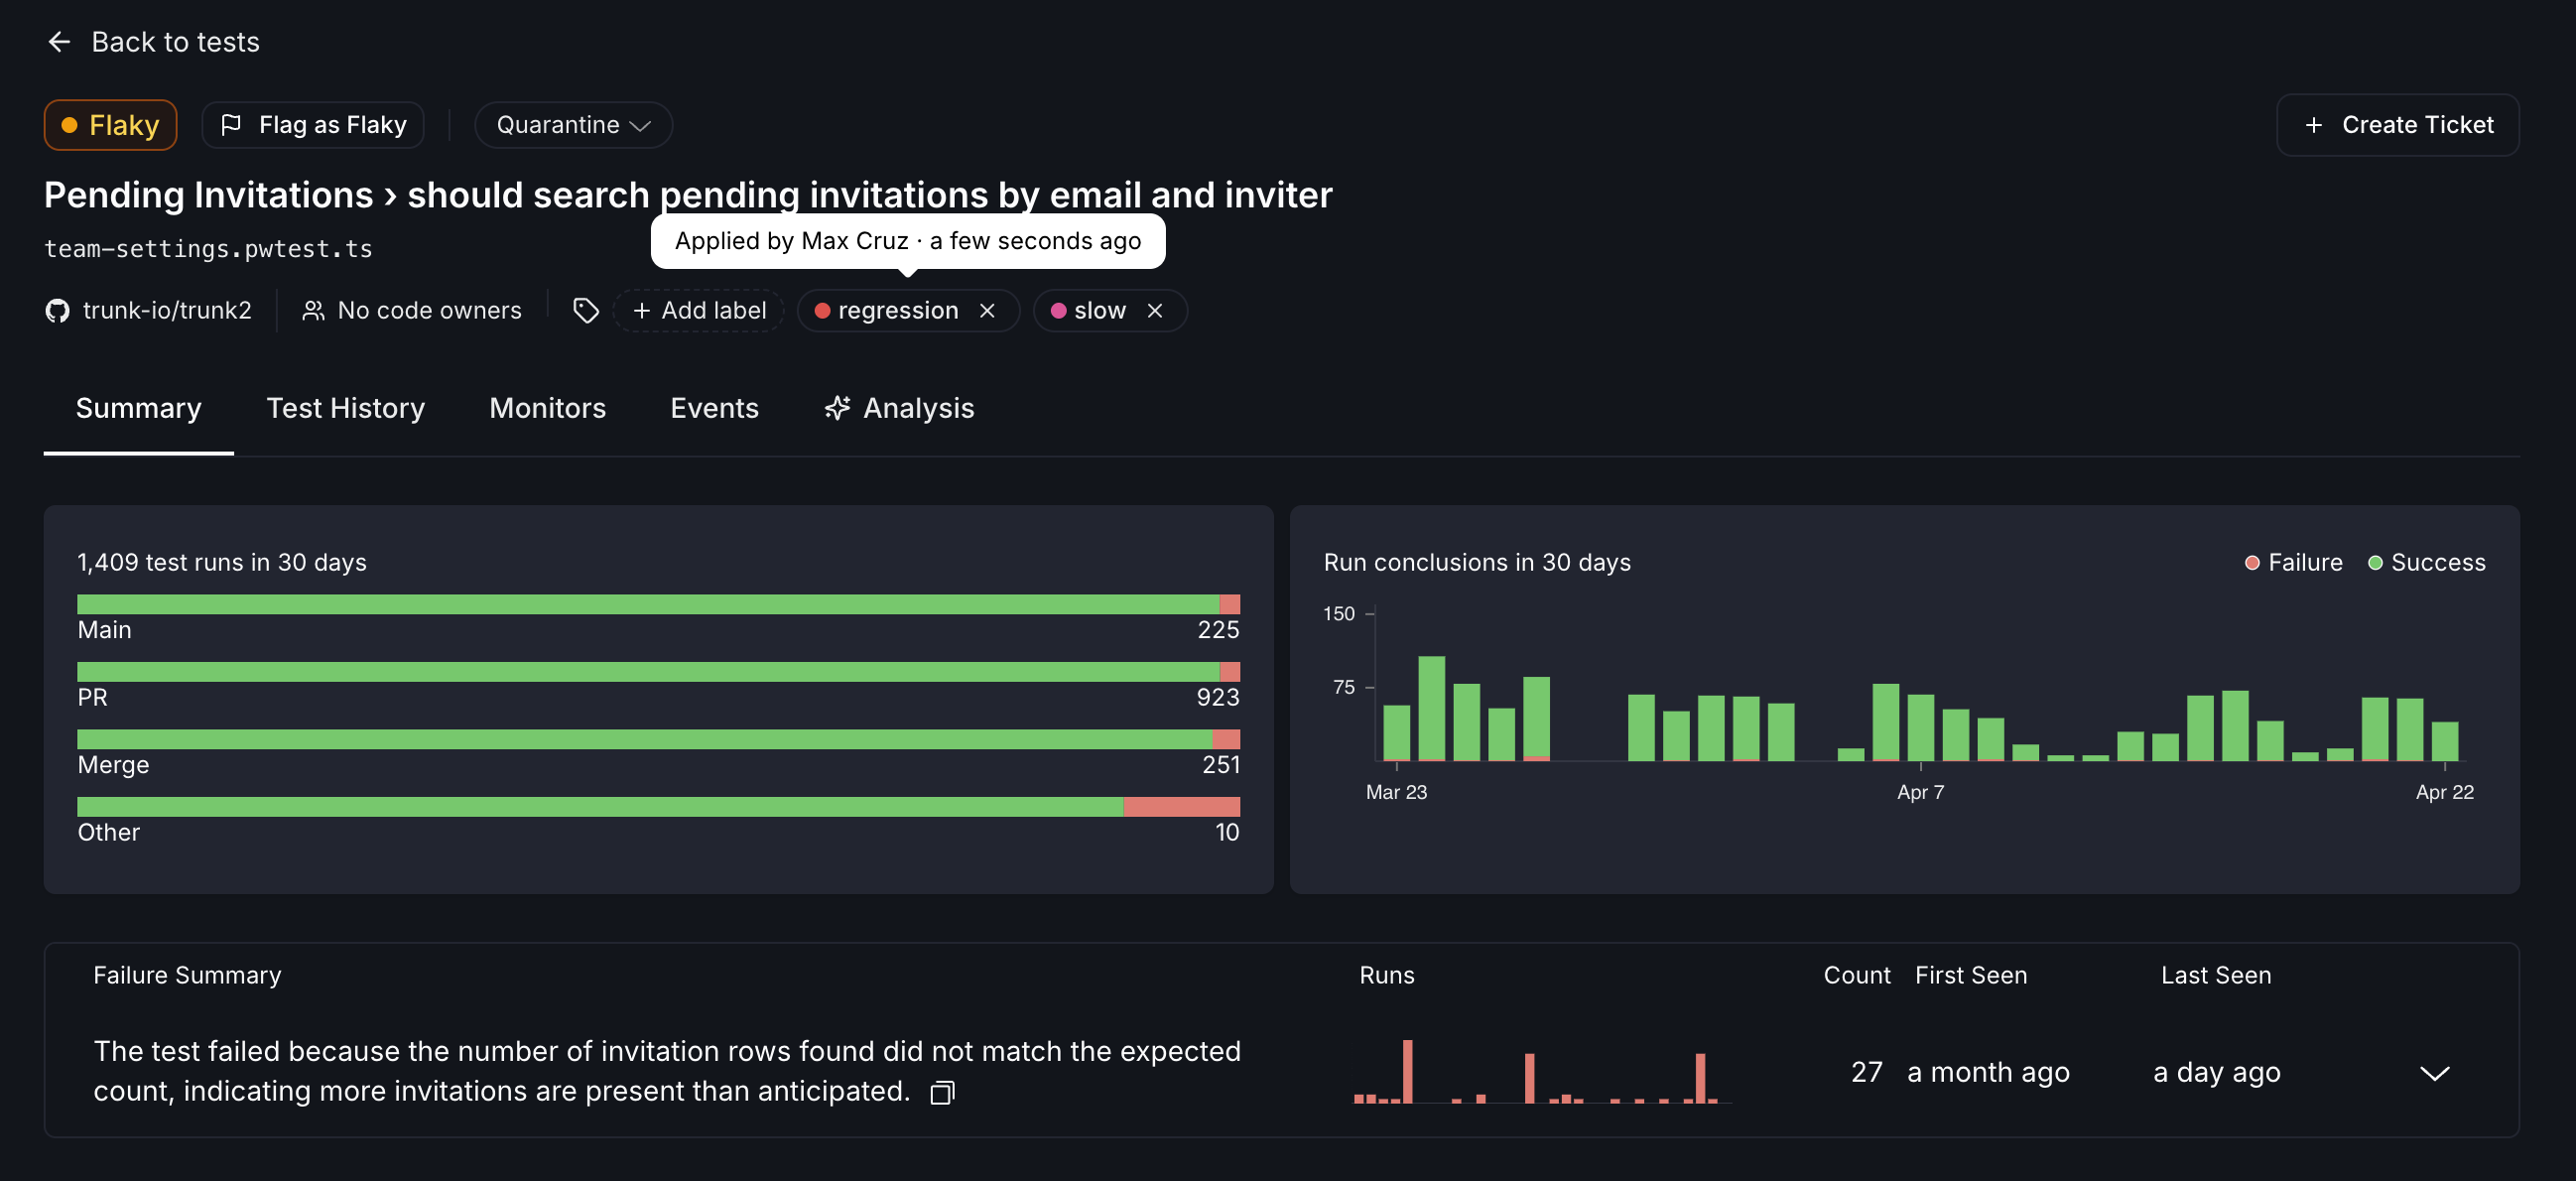Toggle Success series in chart legend
Image resolution: width=2576 pixels, height=1181 pixels.
click(x=2425, y=563)
